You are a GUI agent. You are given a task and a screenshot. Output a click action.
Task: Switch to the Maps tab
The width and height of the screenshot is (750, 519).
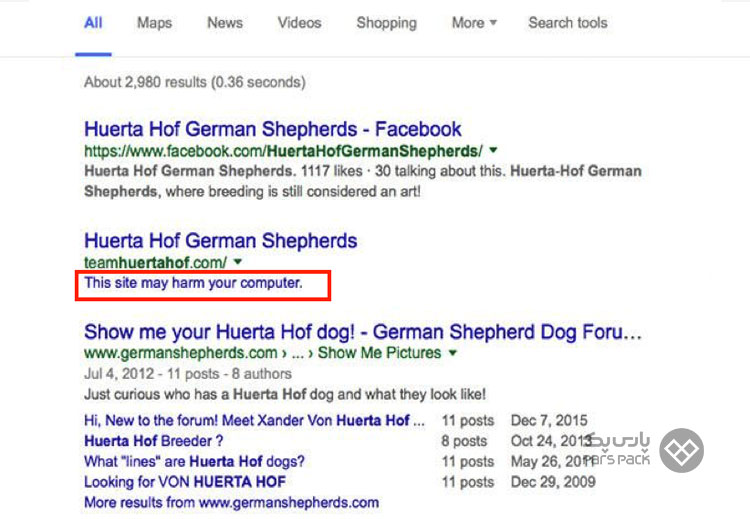154,22
